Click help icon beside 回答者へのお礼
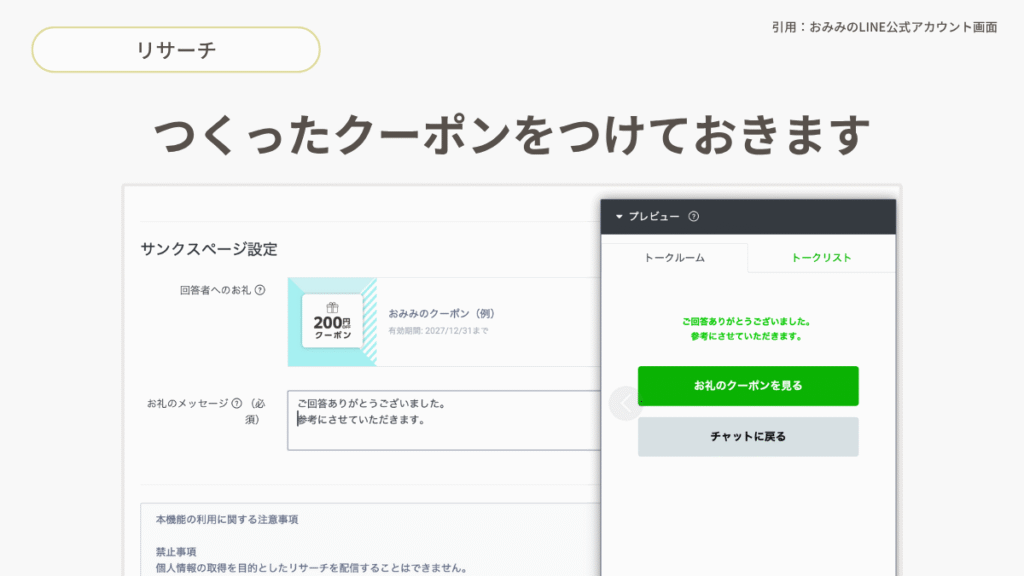1024x576 pixels. pyautogui.click(x=260, y=291)
